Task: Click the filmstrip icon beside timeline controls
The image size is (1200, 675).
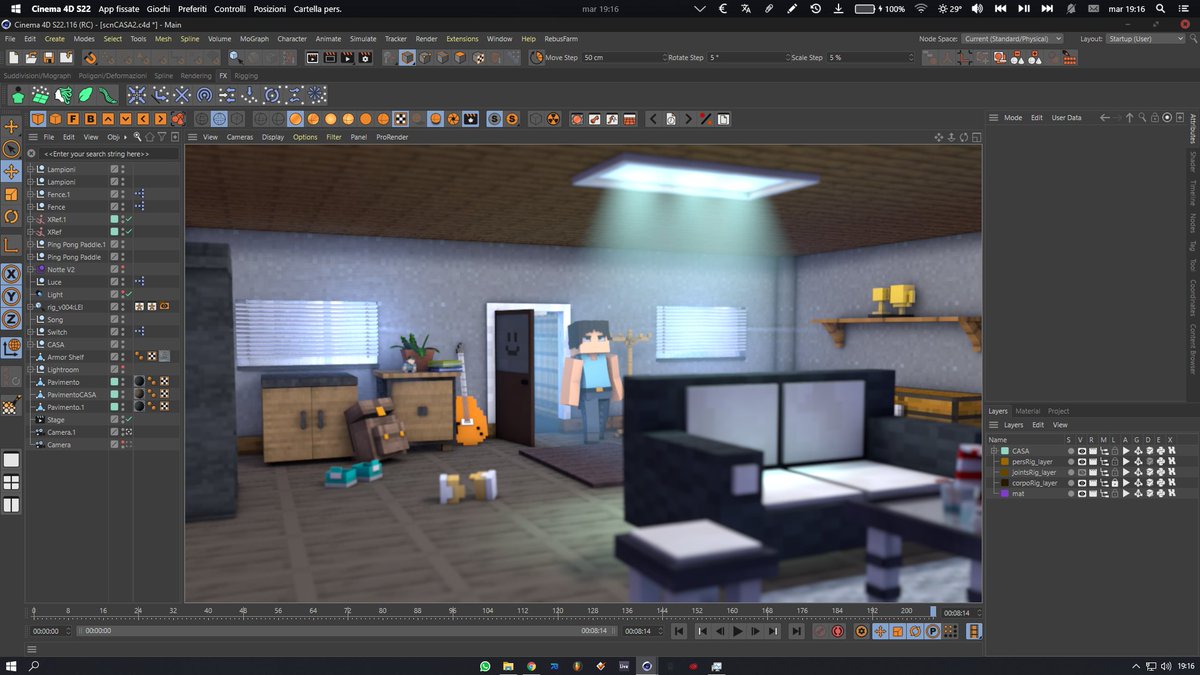Action: click(975, 631)
